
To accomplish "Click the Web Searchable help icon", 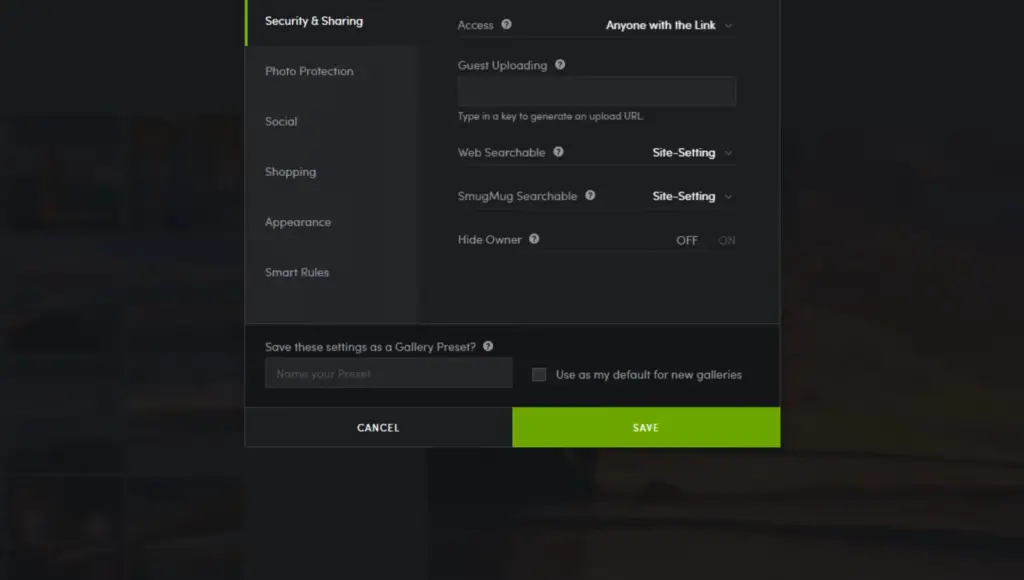I will click(558, 152).
